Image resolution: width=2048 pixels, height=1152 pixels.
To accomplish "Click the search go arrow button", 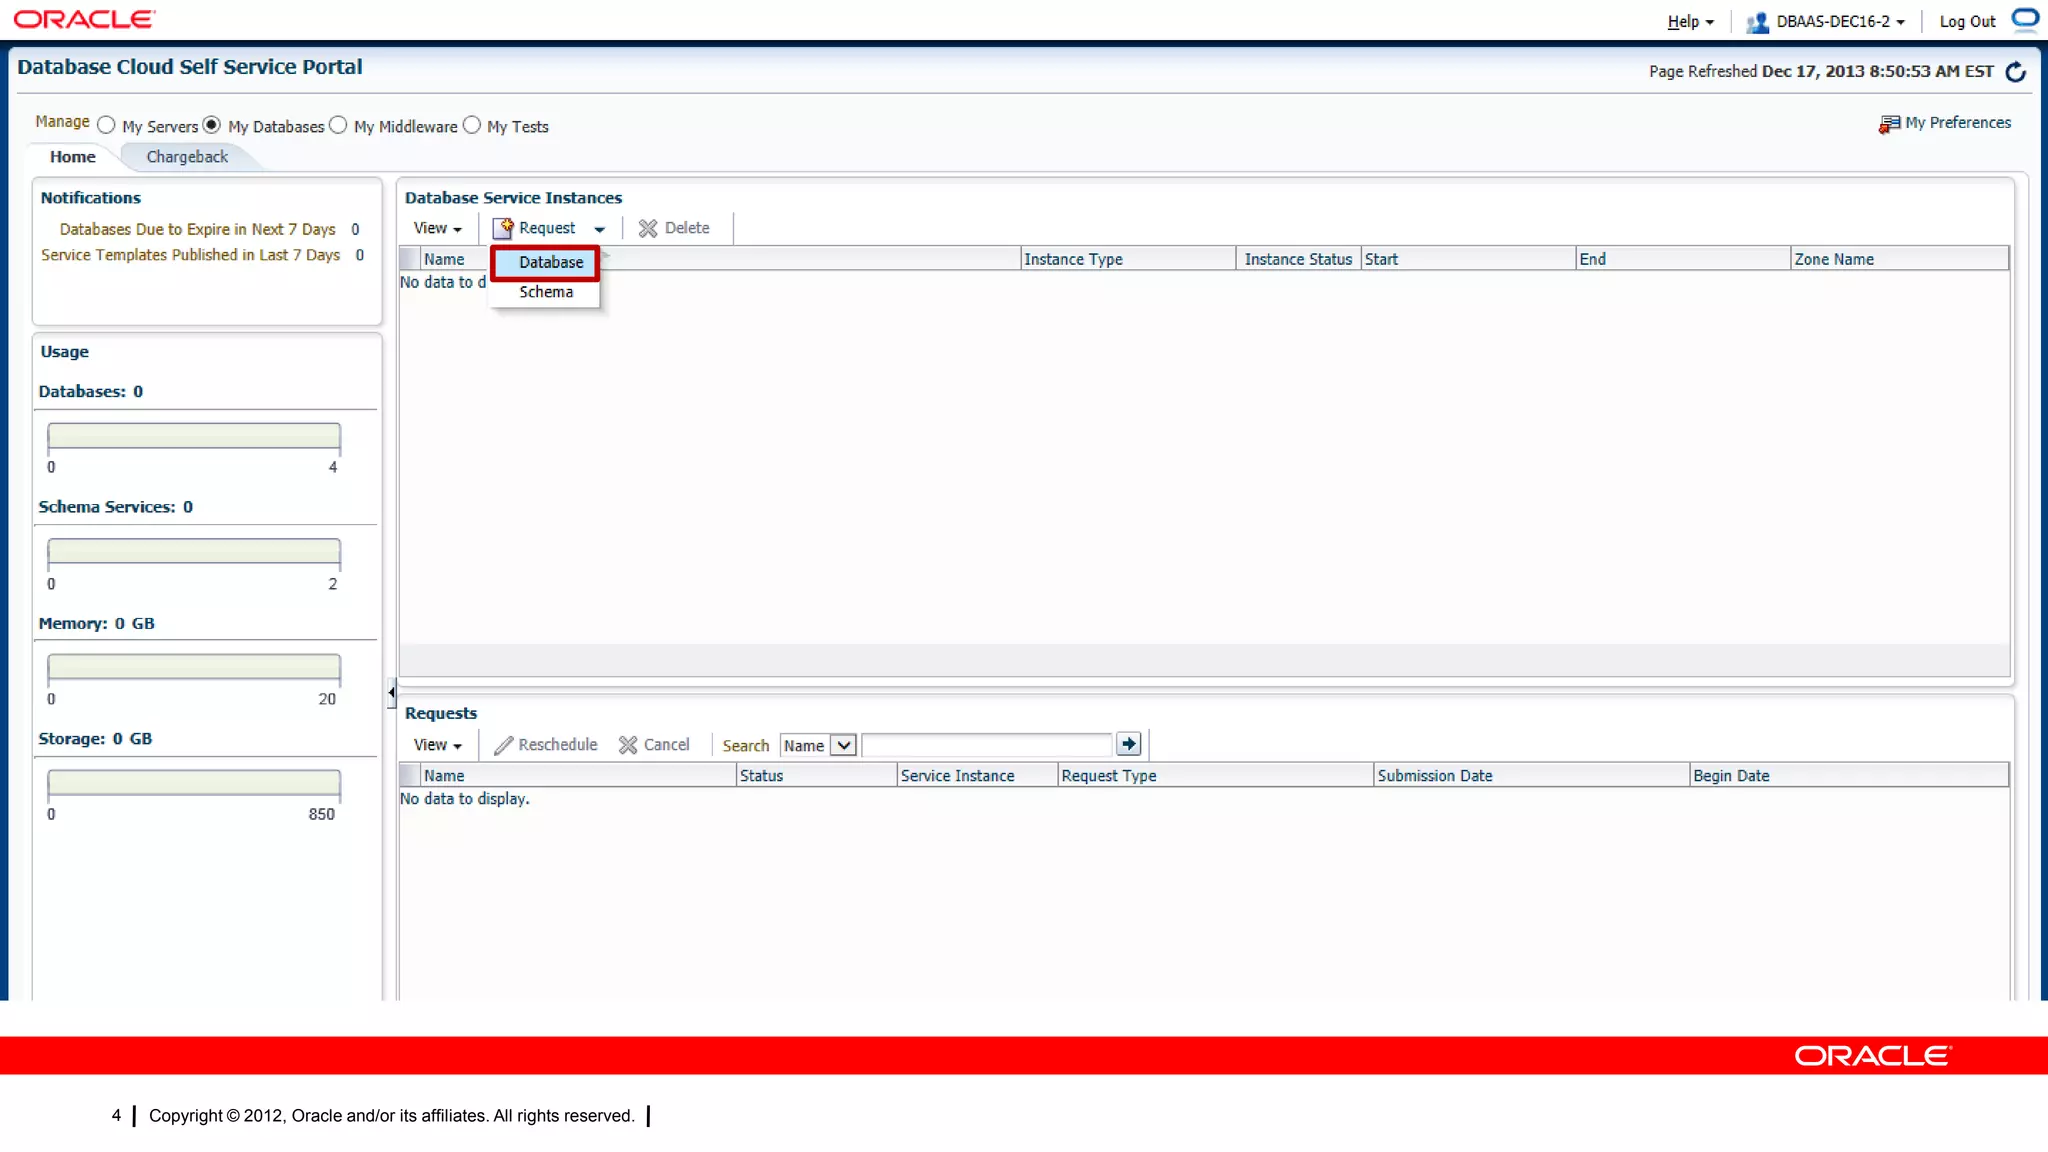I will 1128,744.
